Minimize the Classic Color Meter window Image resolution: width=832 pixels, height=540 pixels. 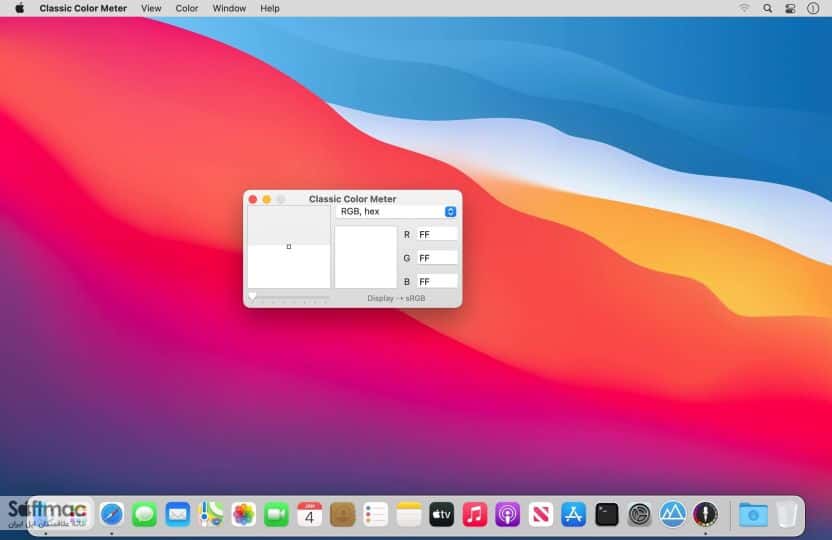click(x=267, y=199)
